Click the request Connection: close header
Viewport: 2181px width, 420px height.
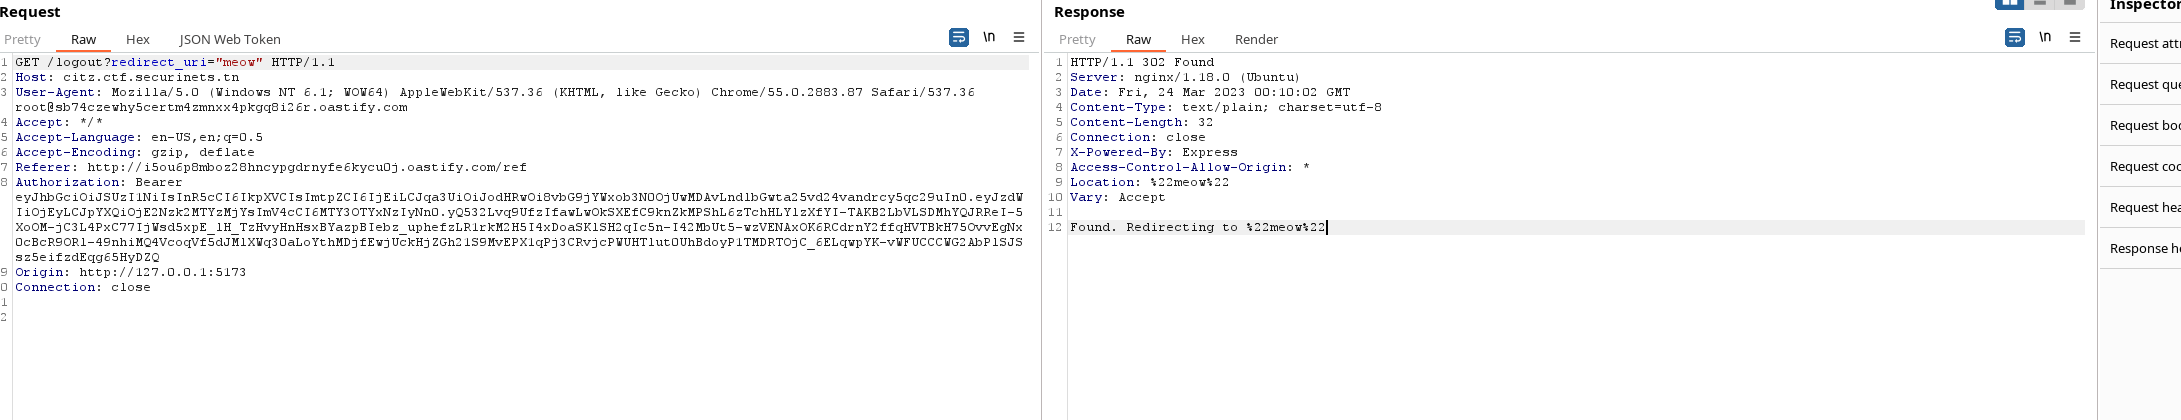click(x=83, y=287)
